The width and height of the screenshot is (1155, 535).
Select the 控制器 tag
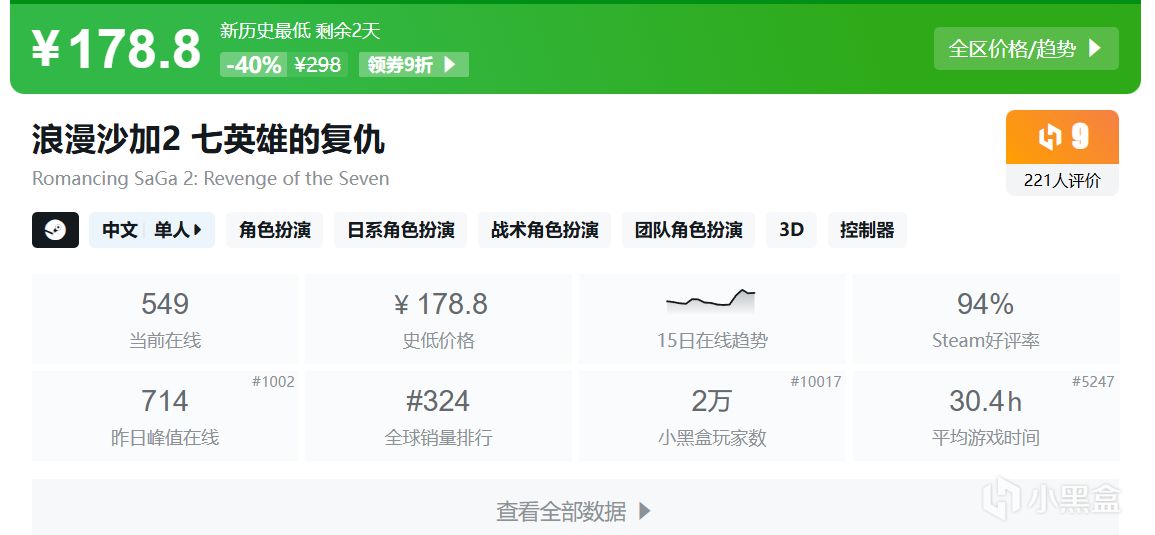coord(867,230)
